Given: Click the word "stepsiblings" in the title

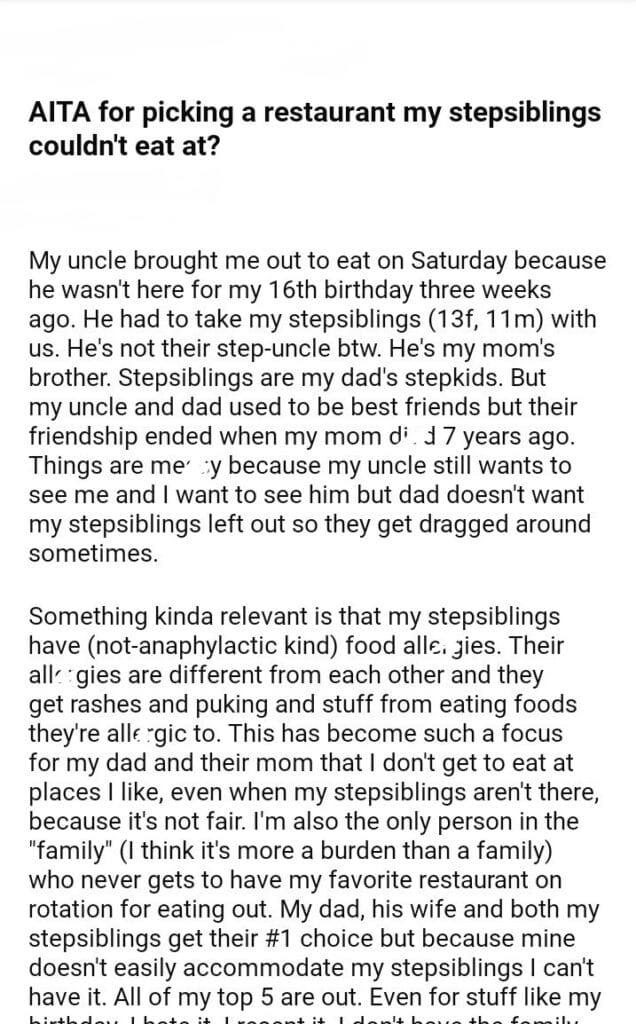Looking at the screenshot, I should tap(530, 113).
